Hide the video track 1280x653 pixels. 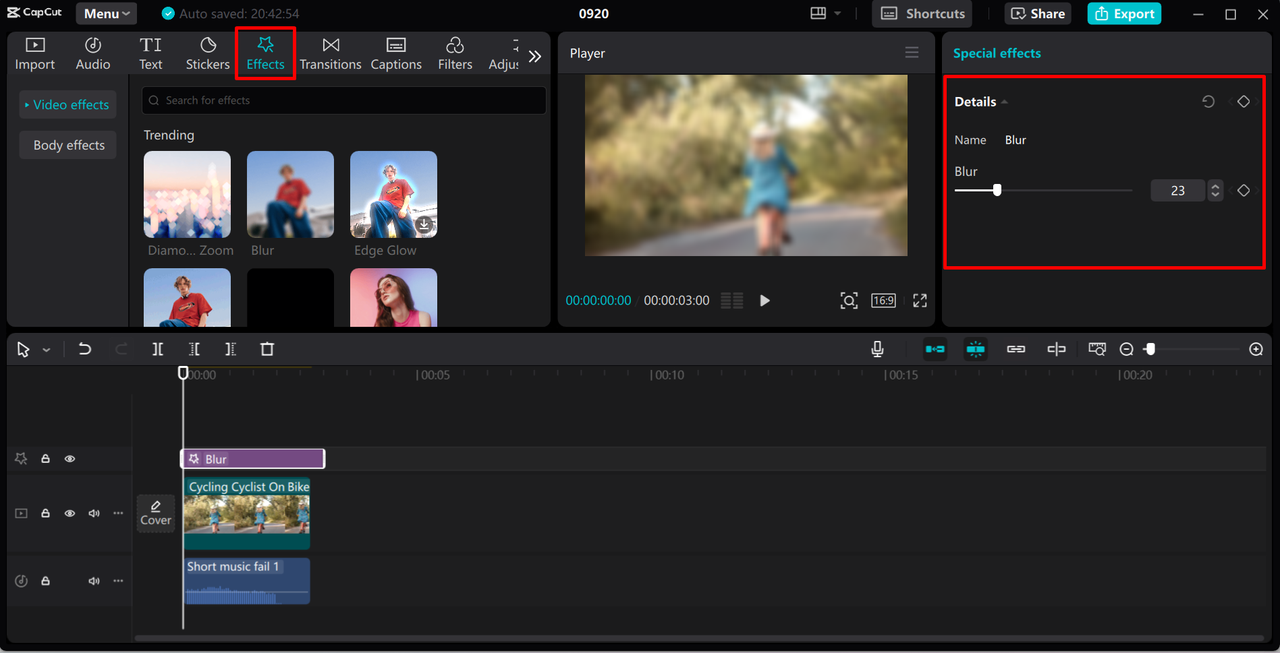click(x=70, y=513)
